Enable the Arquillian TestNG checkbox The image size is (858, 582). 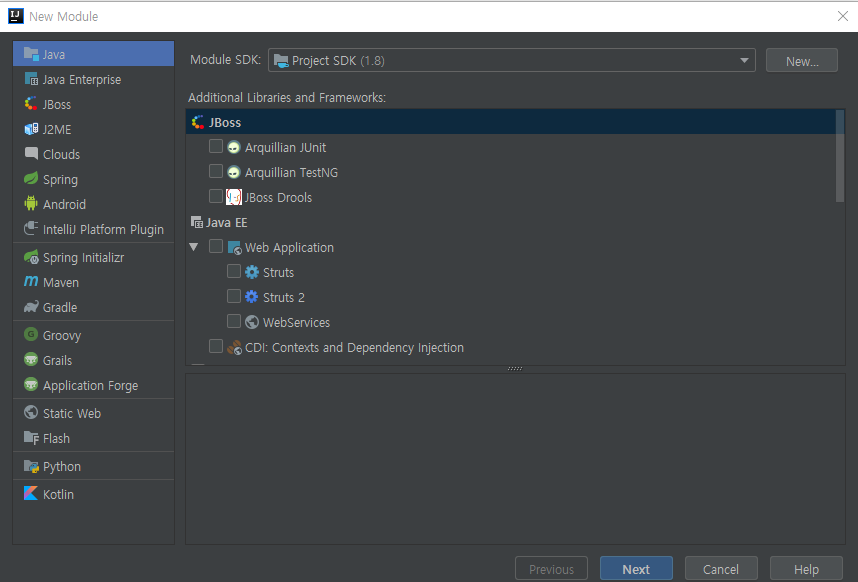coord(216,172)
